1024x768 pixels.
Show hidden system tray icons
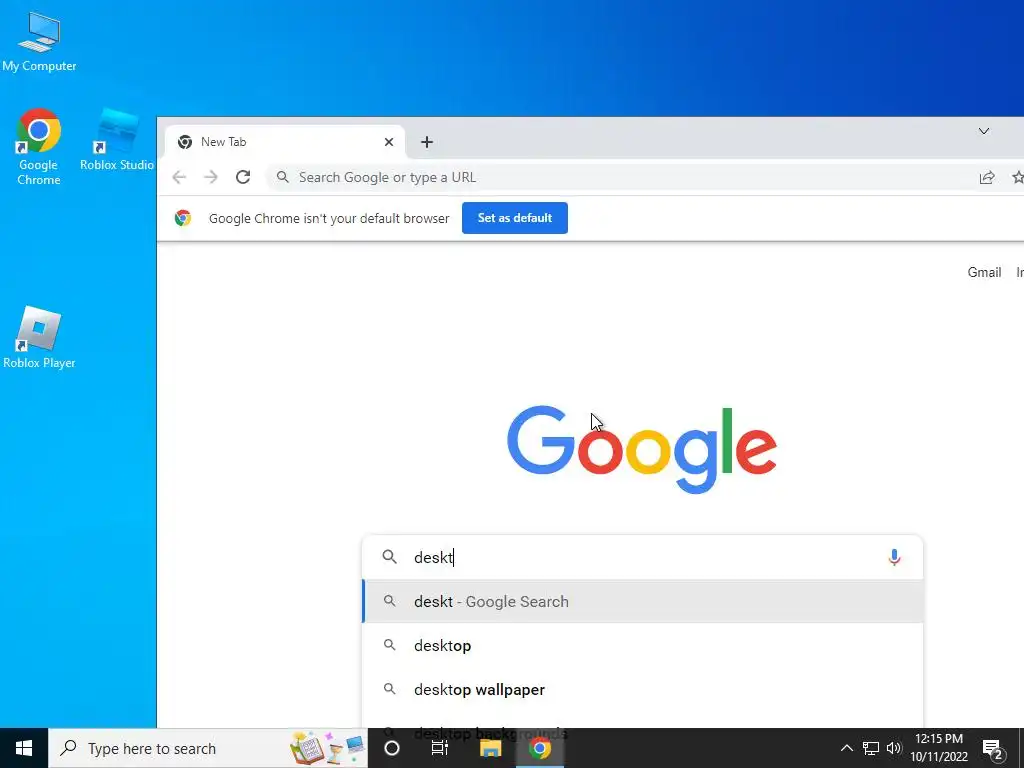[846, 748]
